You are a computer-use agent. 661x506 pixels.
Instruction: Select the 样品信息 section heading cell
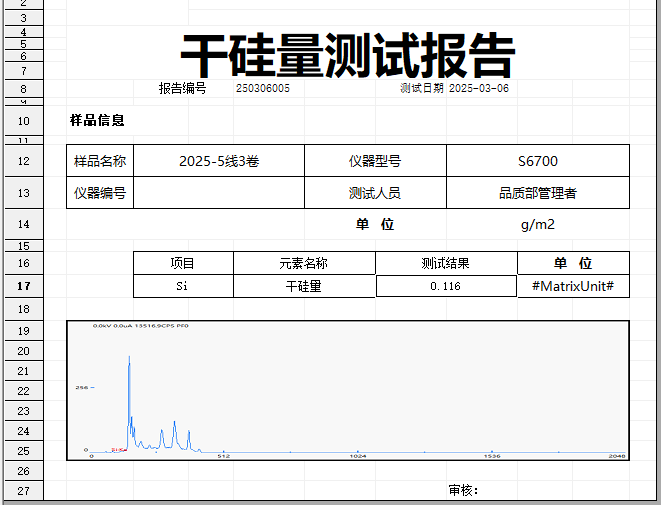[97, 121]
